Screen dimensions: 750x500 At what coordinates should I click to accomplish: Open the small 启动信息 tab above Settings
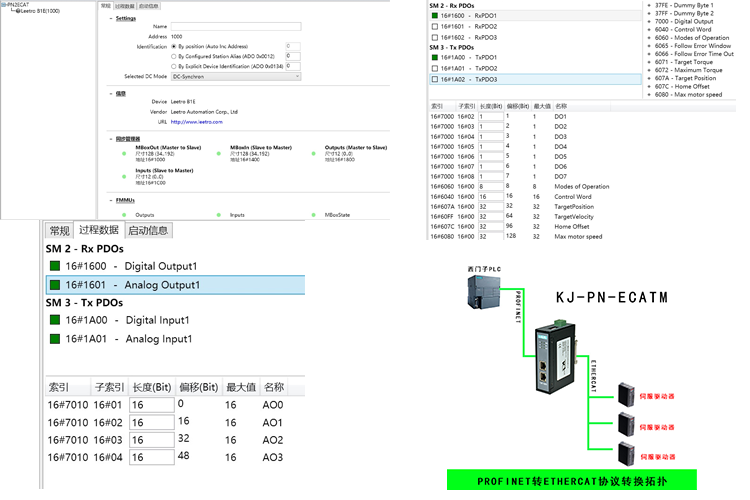[x=148, y=6]
